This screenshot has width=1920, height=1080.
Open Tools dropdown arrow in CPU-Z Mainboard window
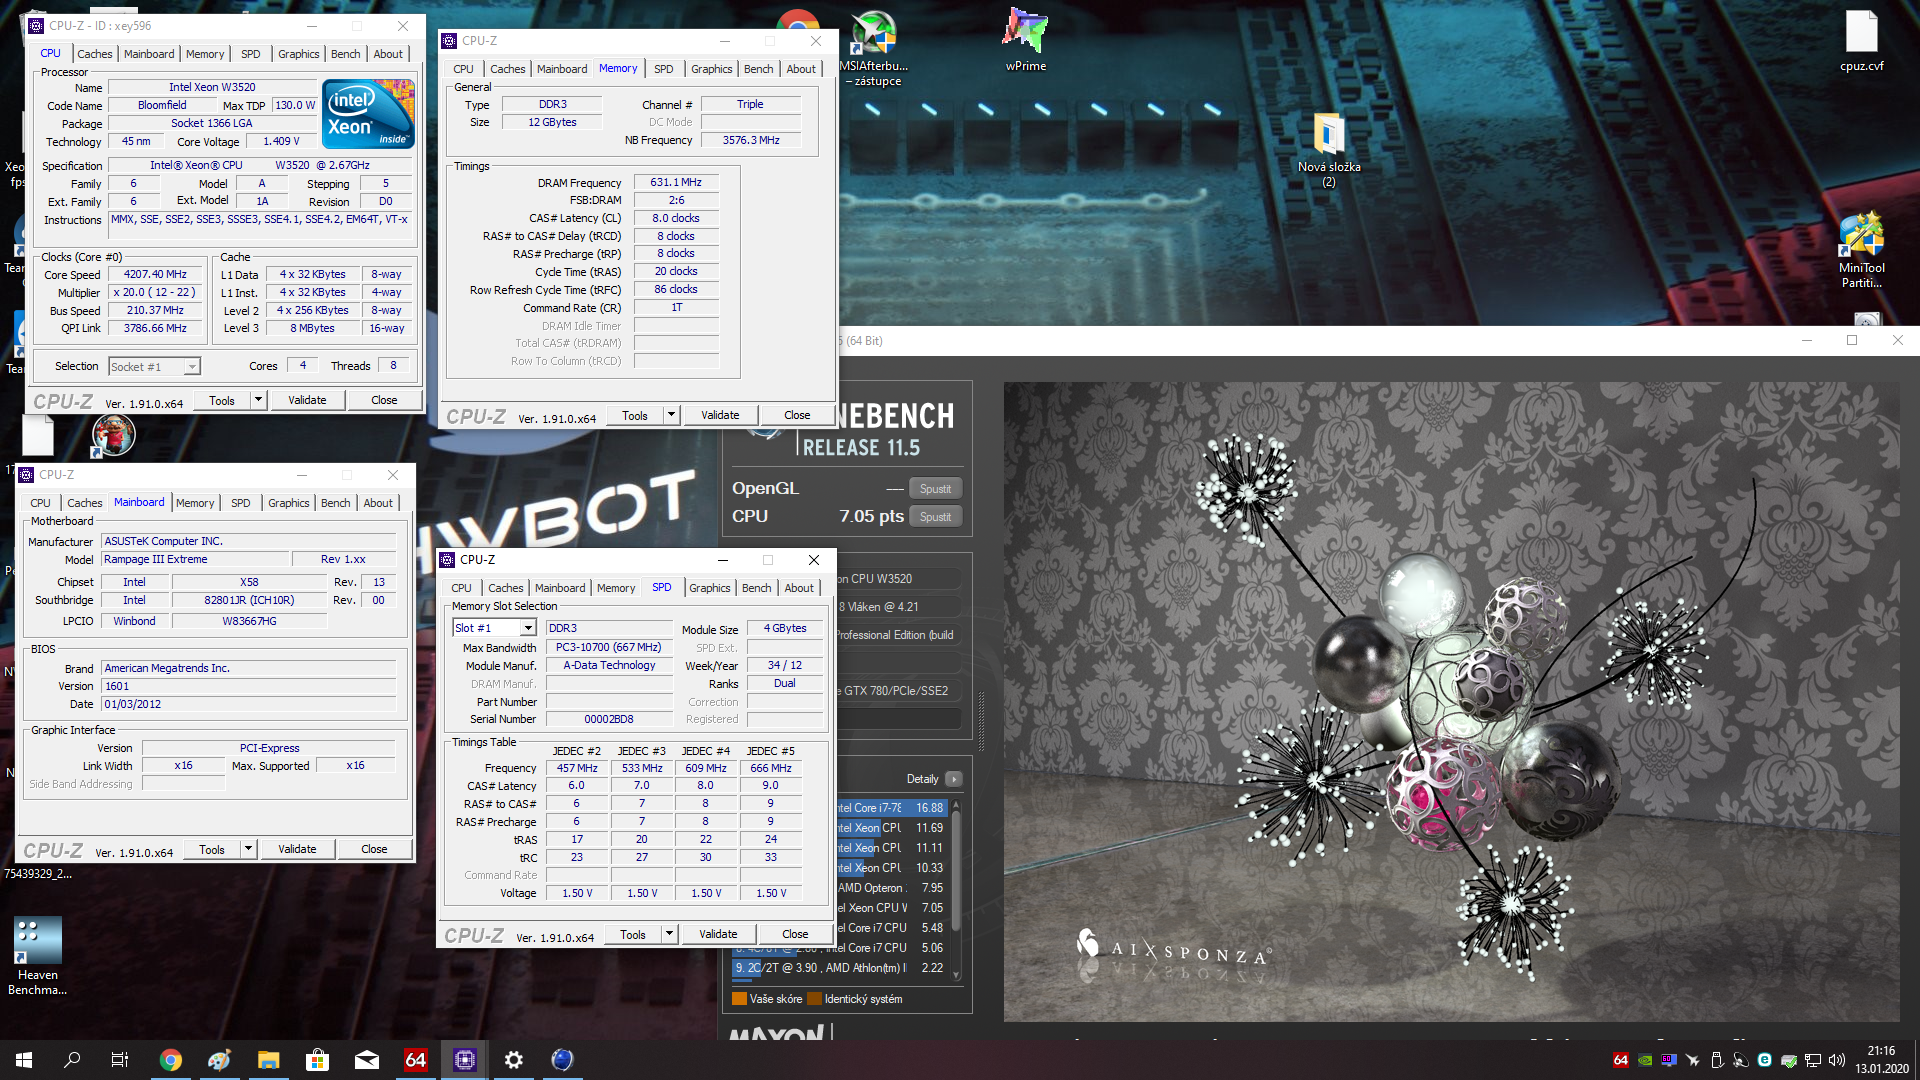tap(248, 849)
